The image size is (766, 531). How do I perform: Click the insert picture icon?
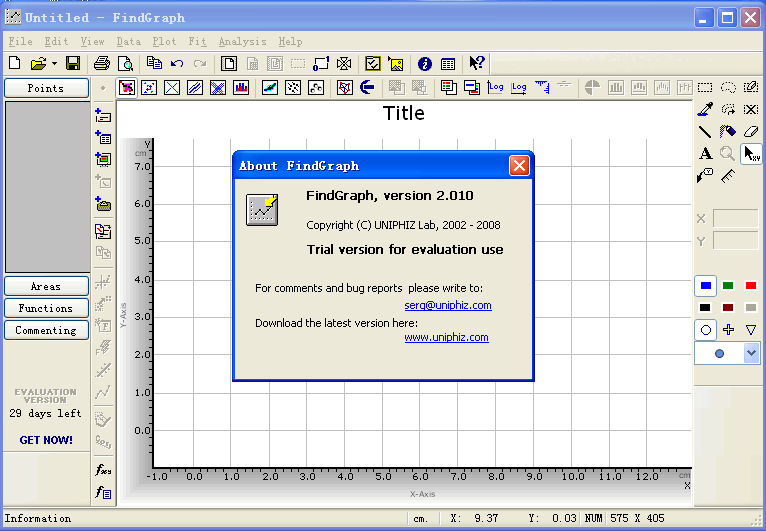(396, 64)
